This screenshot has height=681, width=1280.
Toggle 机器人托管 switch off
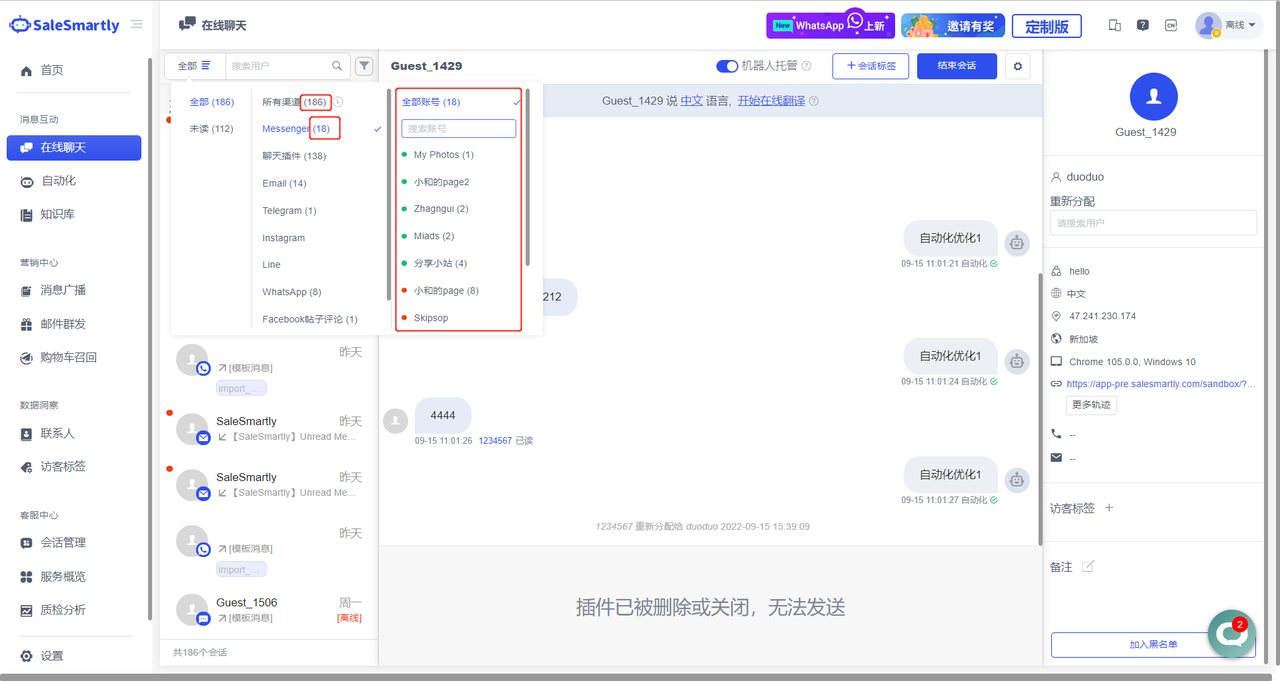(x=727, y=66)
